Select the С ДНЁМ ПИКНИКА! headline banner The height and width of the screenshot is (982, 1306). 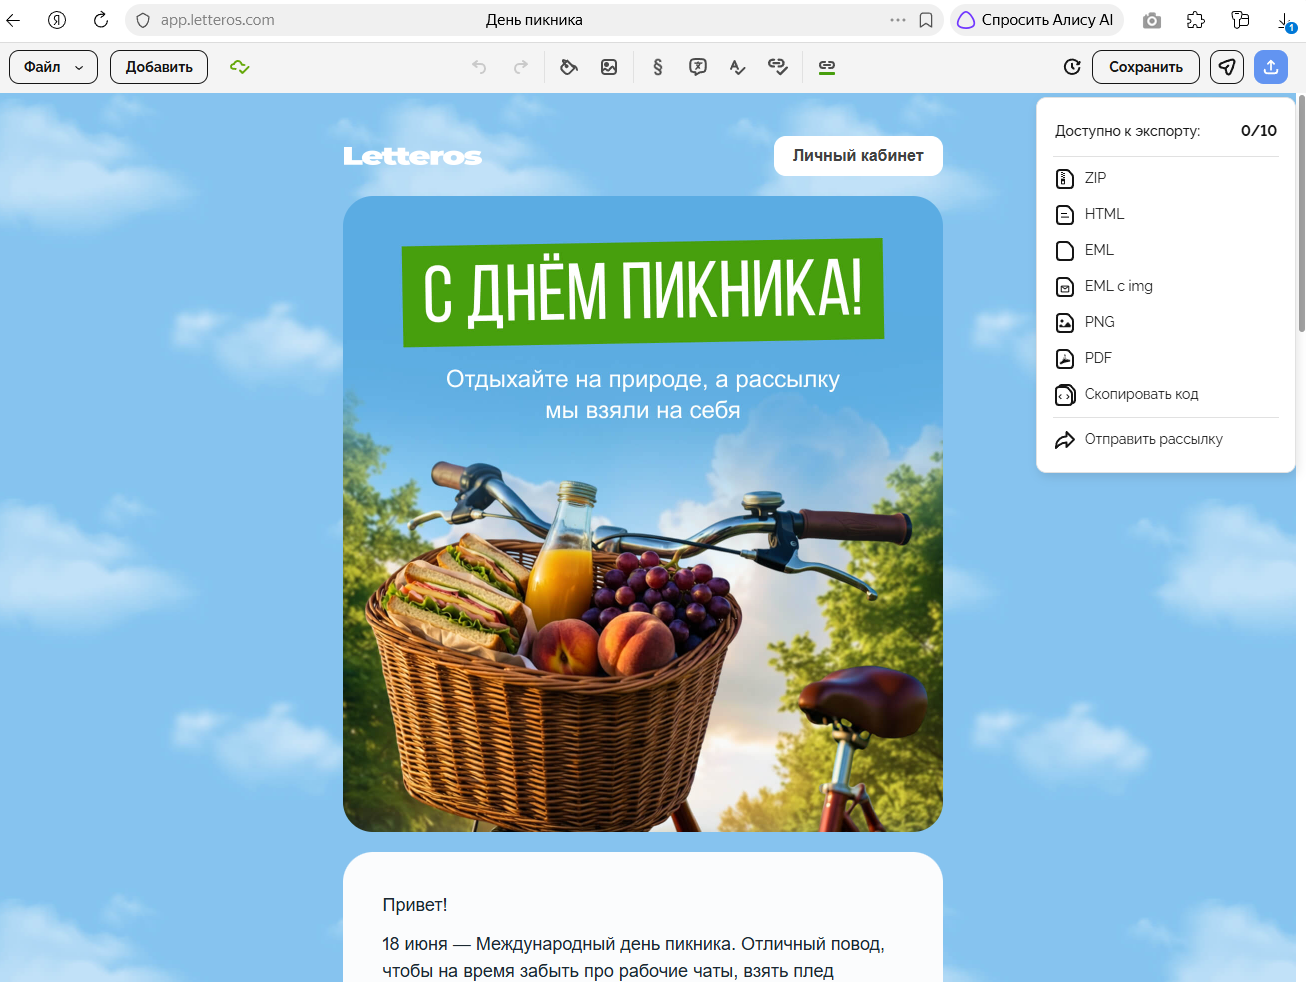pos(643,293)
